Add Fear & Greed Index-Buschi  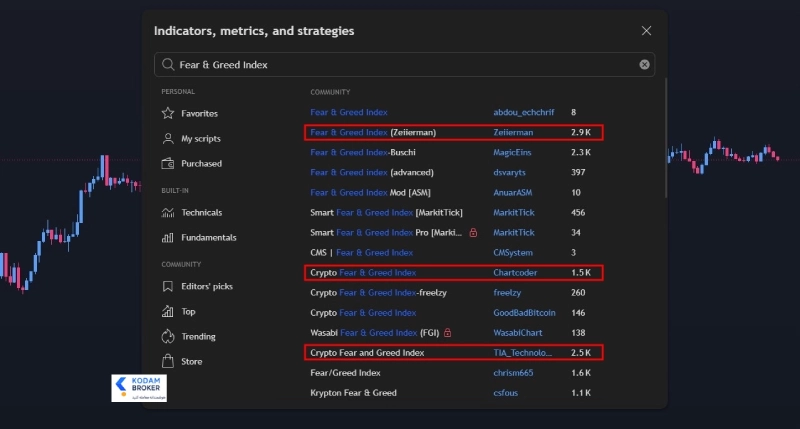[363, 152]
